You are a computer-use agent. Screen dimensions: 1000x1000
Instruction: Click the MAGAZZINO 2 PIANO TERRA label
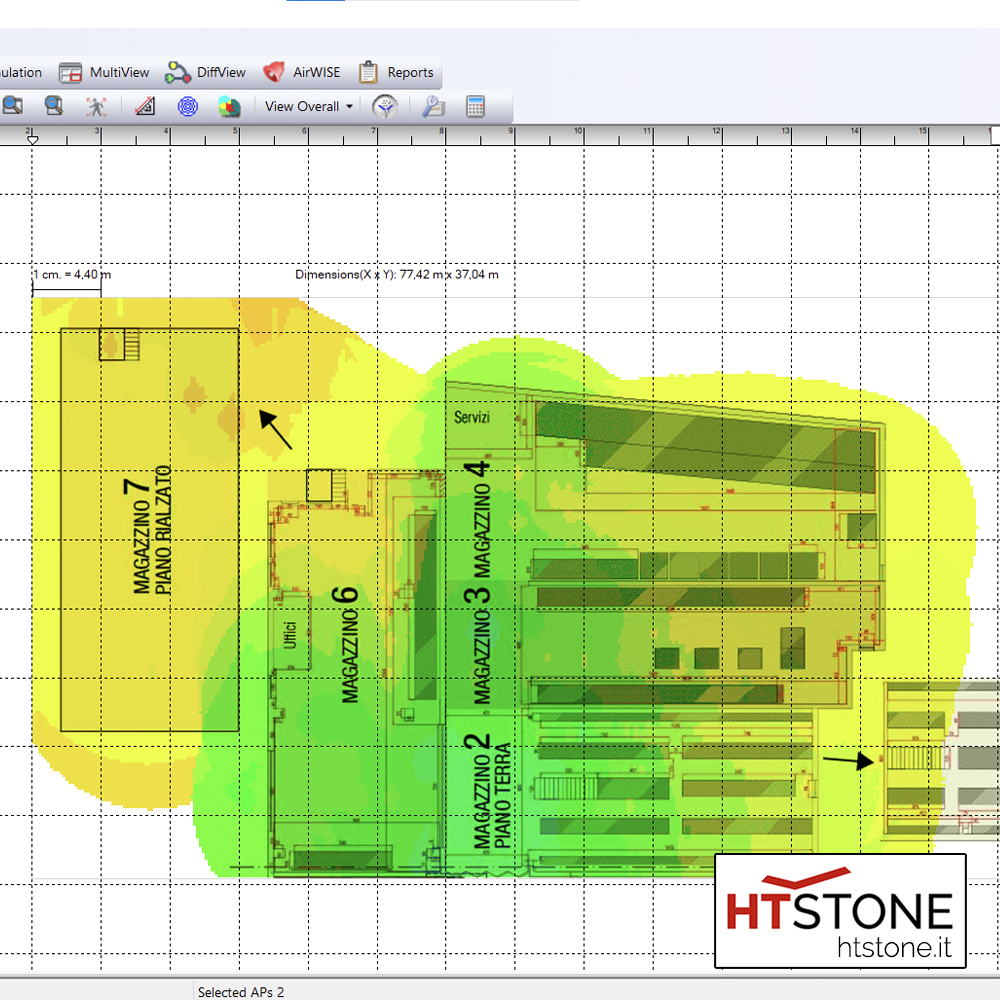click(487, 792)
